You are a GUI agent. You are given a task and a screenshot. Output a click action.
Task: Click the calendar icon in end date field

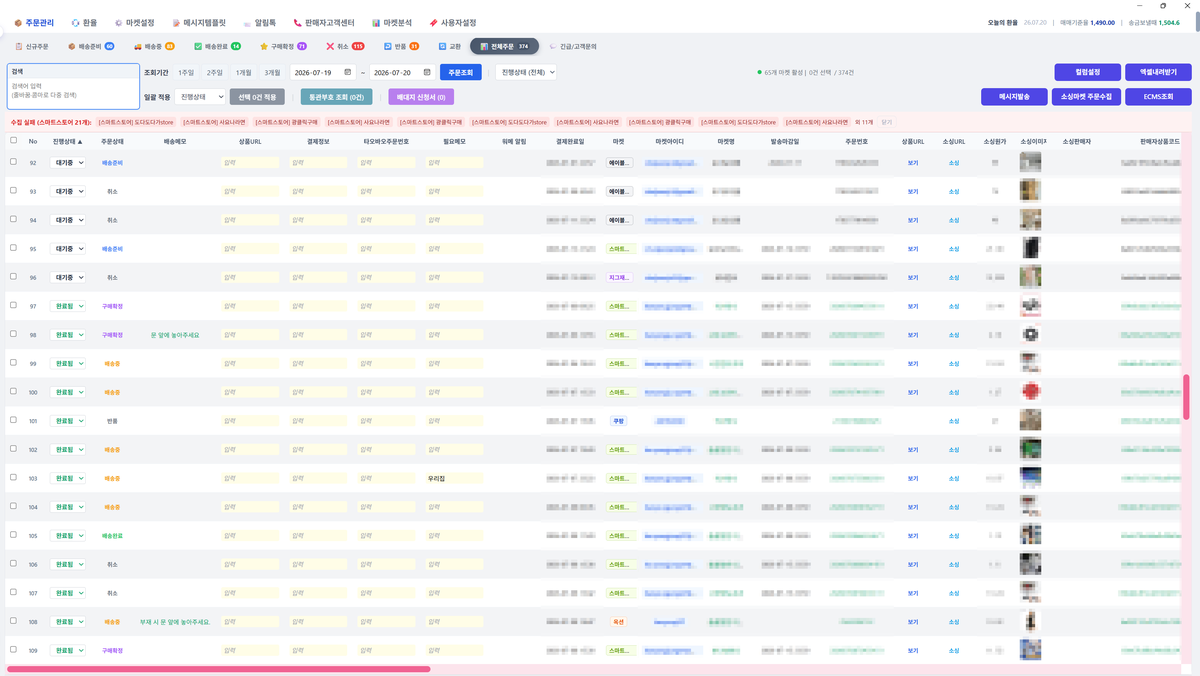(x=427, y=72)
